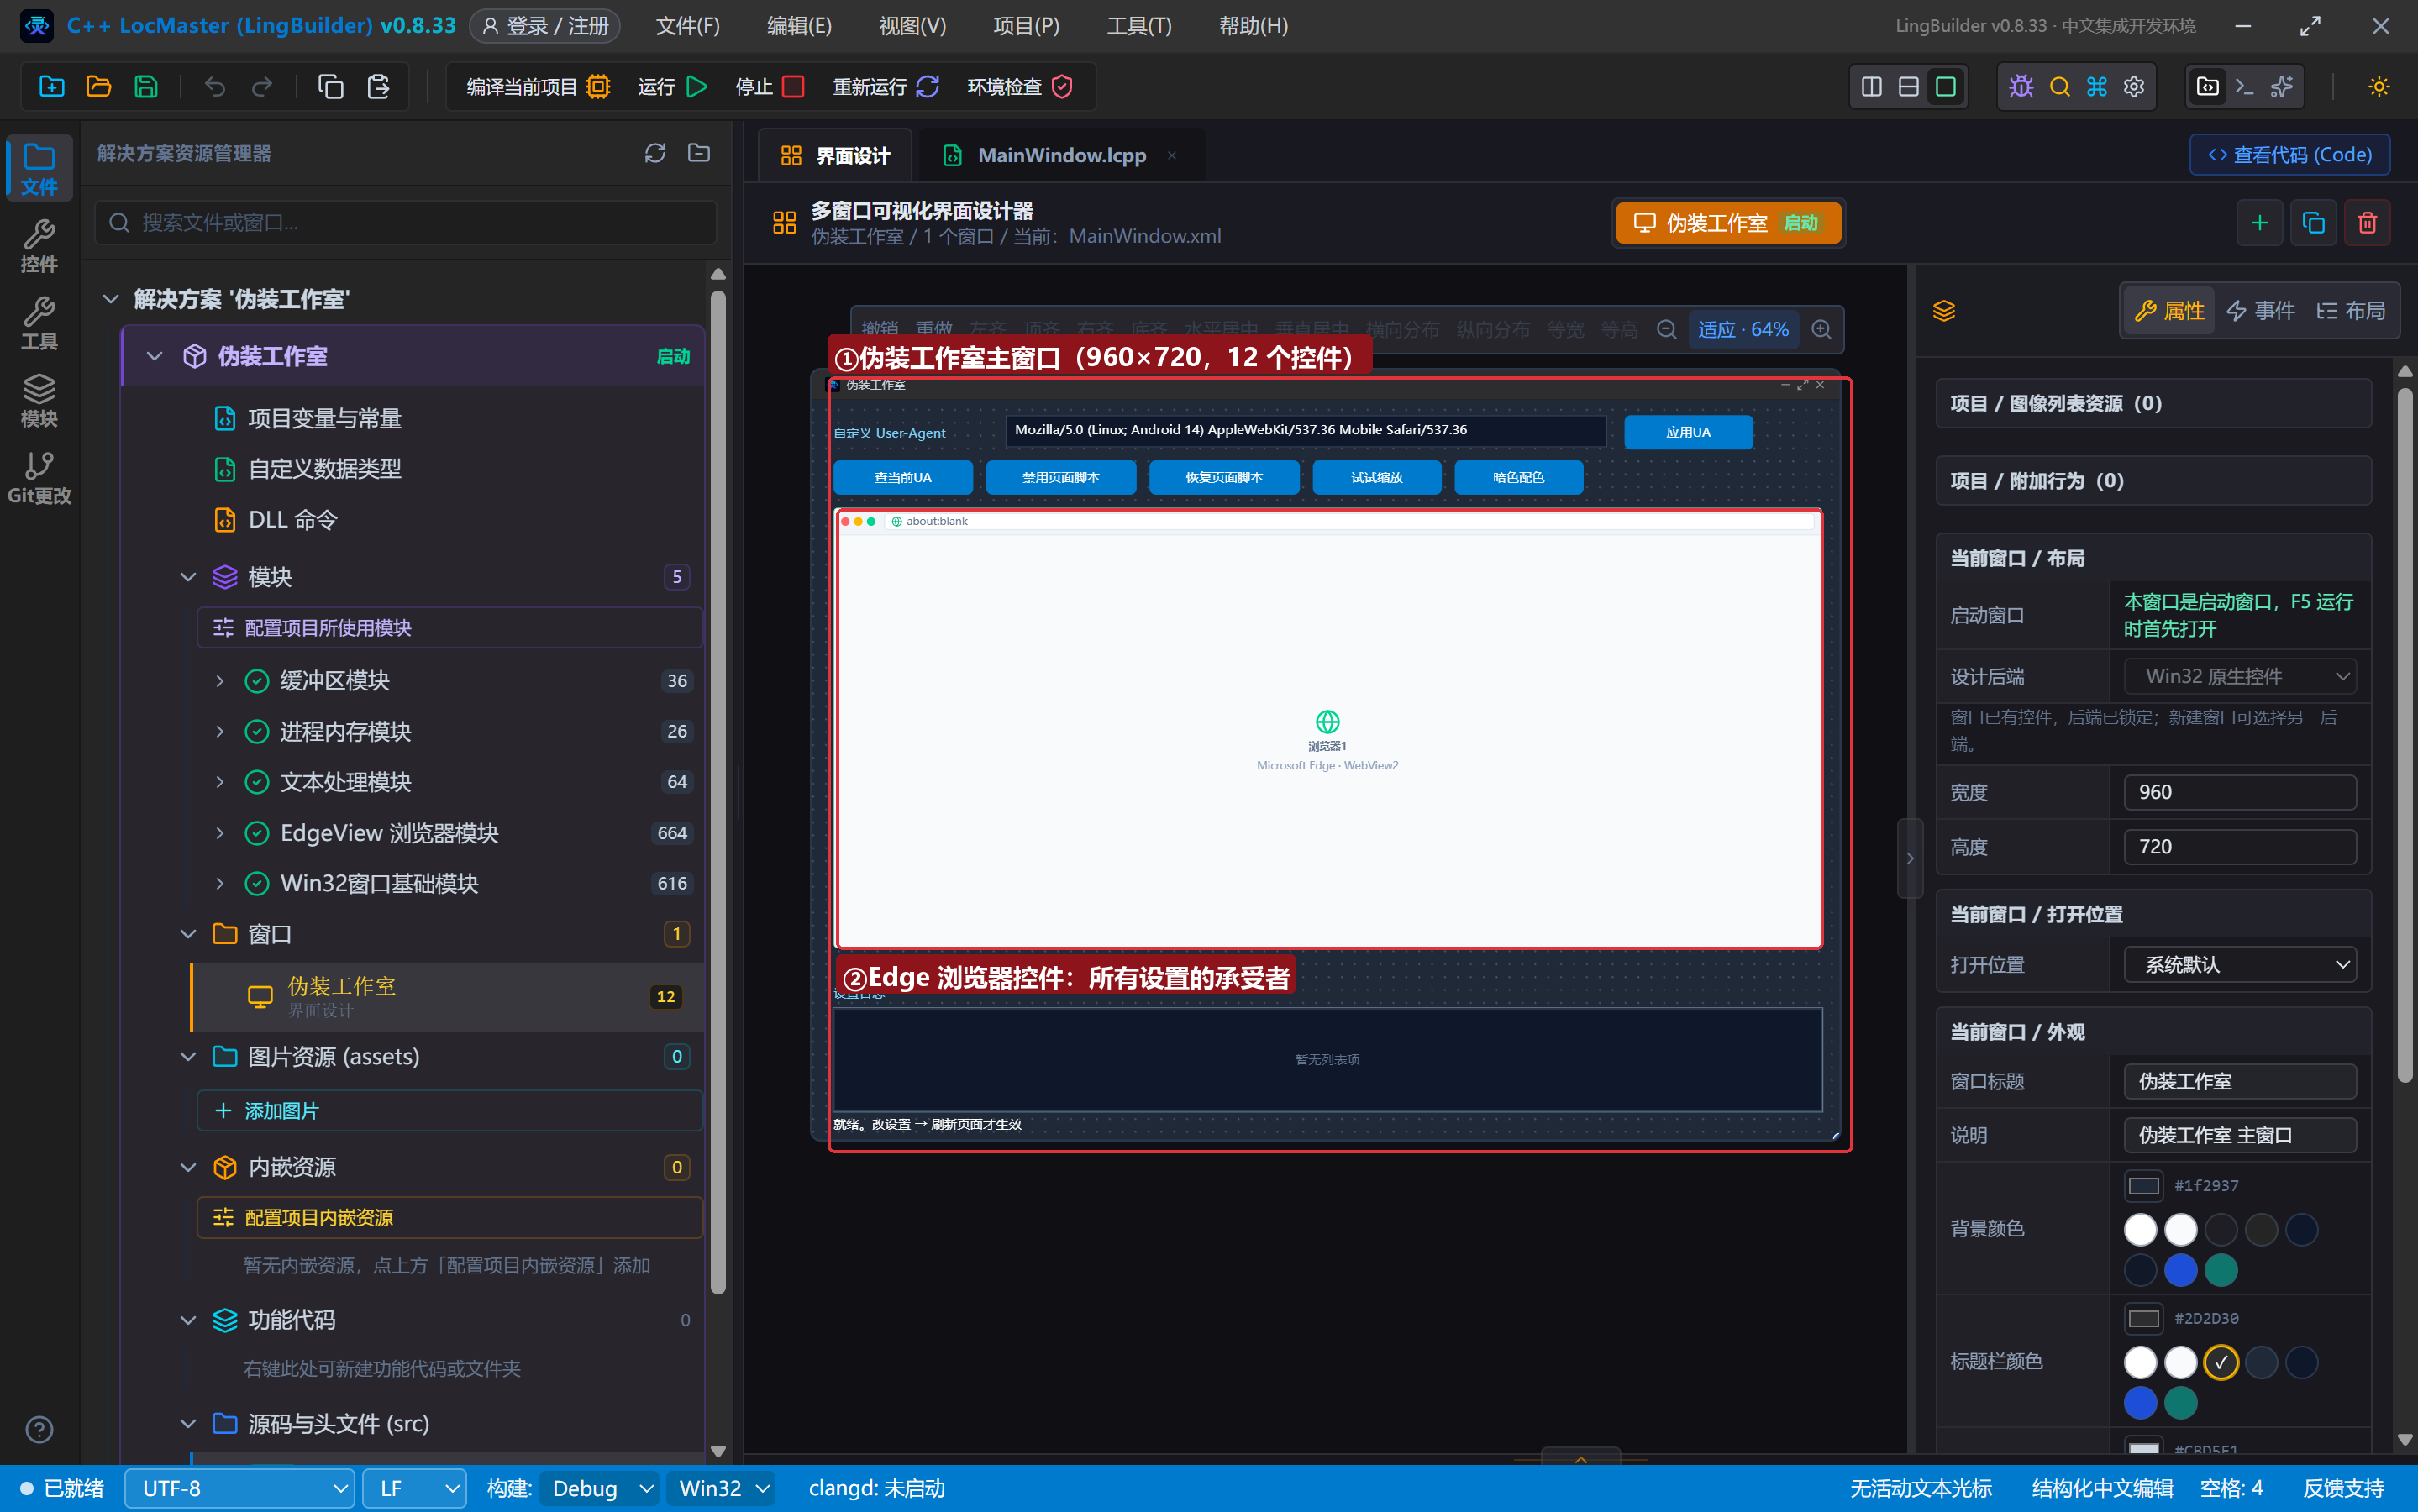Run the project with the play icon
Viewport: 2418px width, 1512px height.
tap(696, 87)
